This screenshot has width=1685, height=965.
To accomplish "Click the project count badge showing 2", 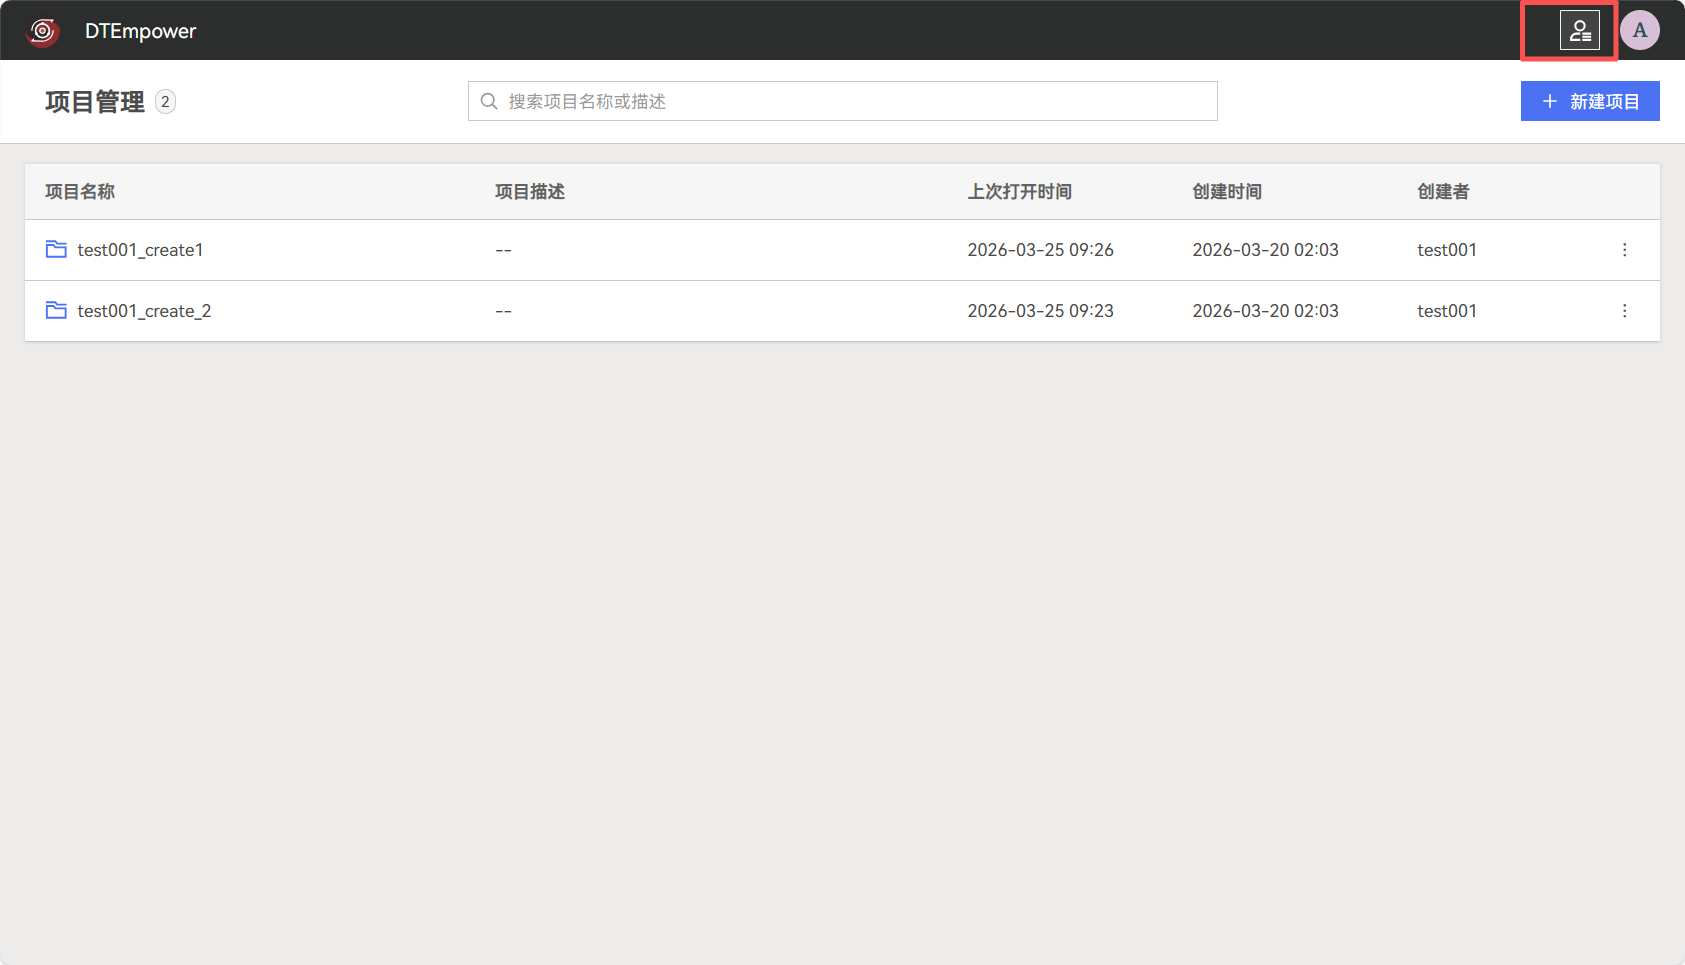I will tap(166, 102).
